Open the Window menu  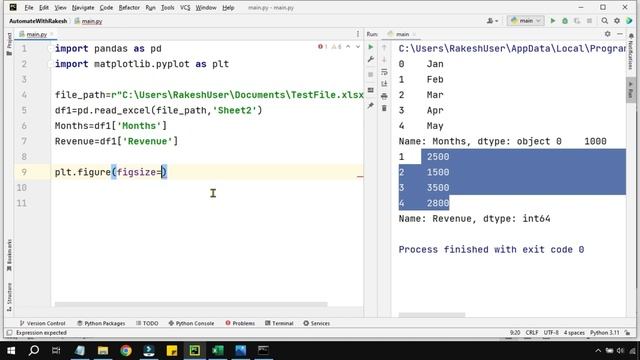[206, 7]
